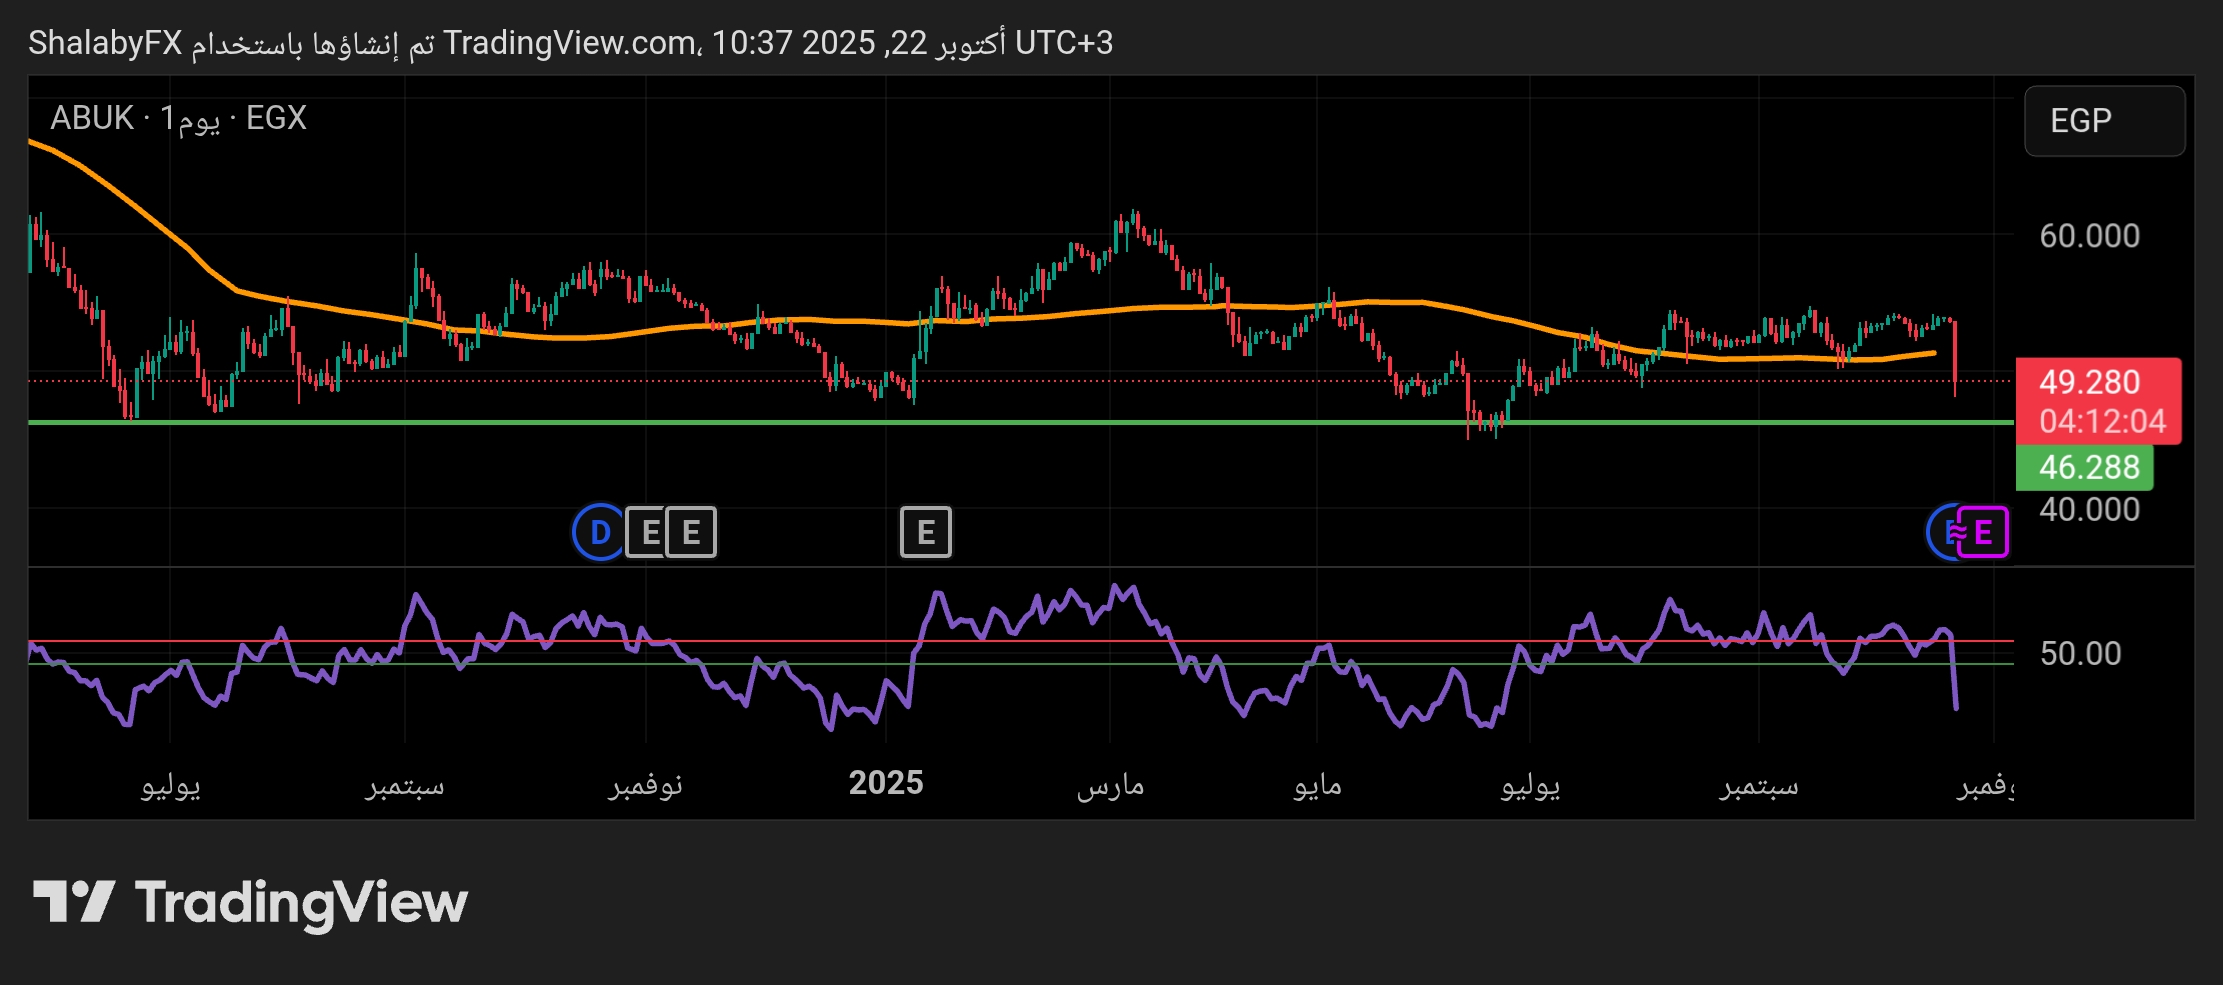
Task: Click the 60.000 label on the price axis
Action: [x=2089, y=236]
